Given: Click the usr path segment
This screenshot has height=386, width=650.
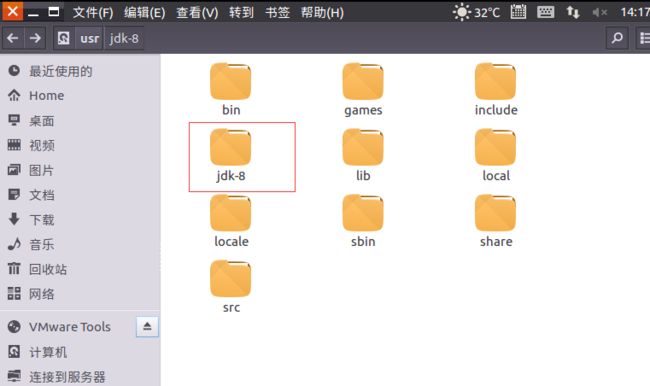Looking at the screenshot, I should (x=90, y=38).
